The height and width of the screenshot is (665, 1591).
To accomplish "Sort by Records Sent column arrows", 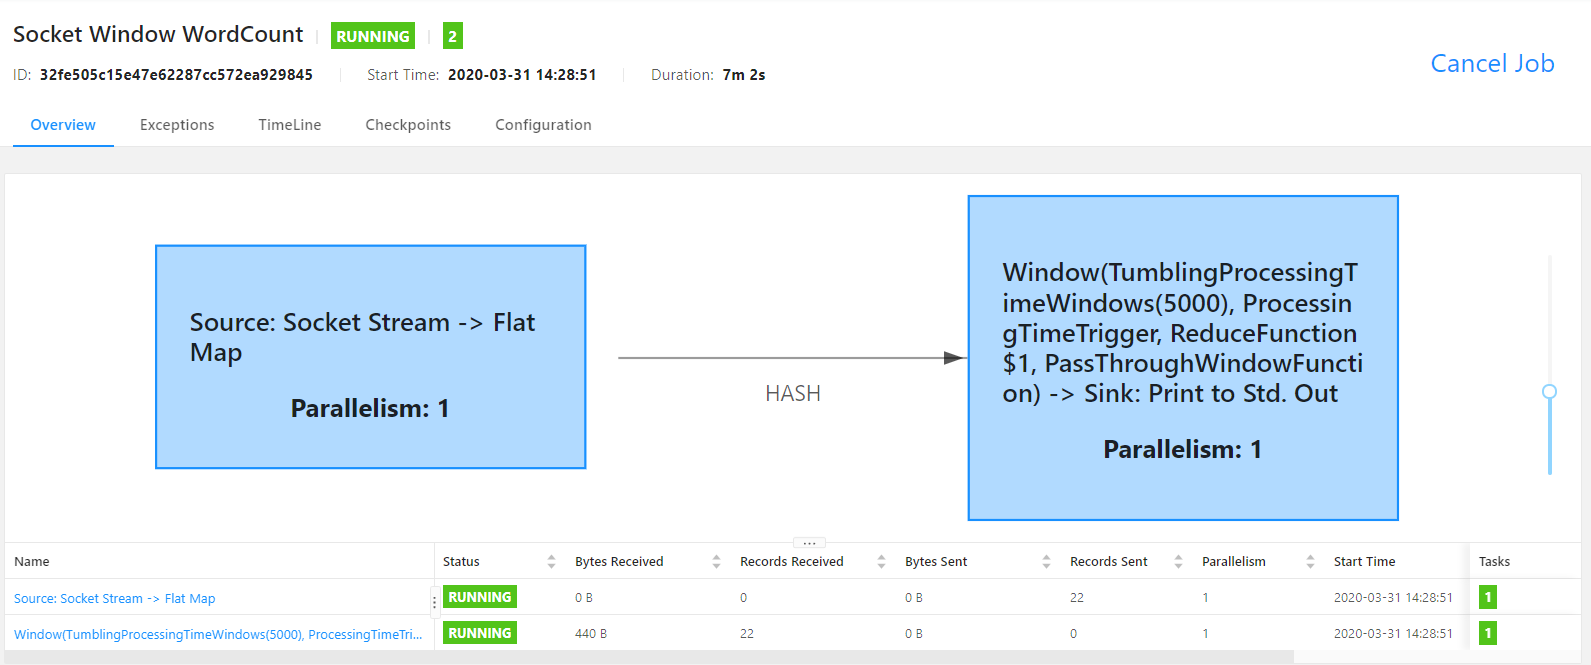I will click(1178, 562).
